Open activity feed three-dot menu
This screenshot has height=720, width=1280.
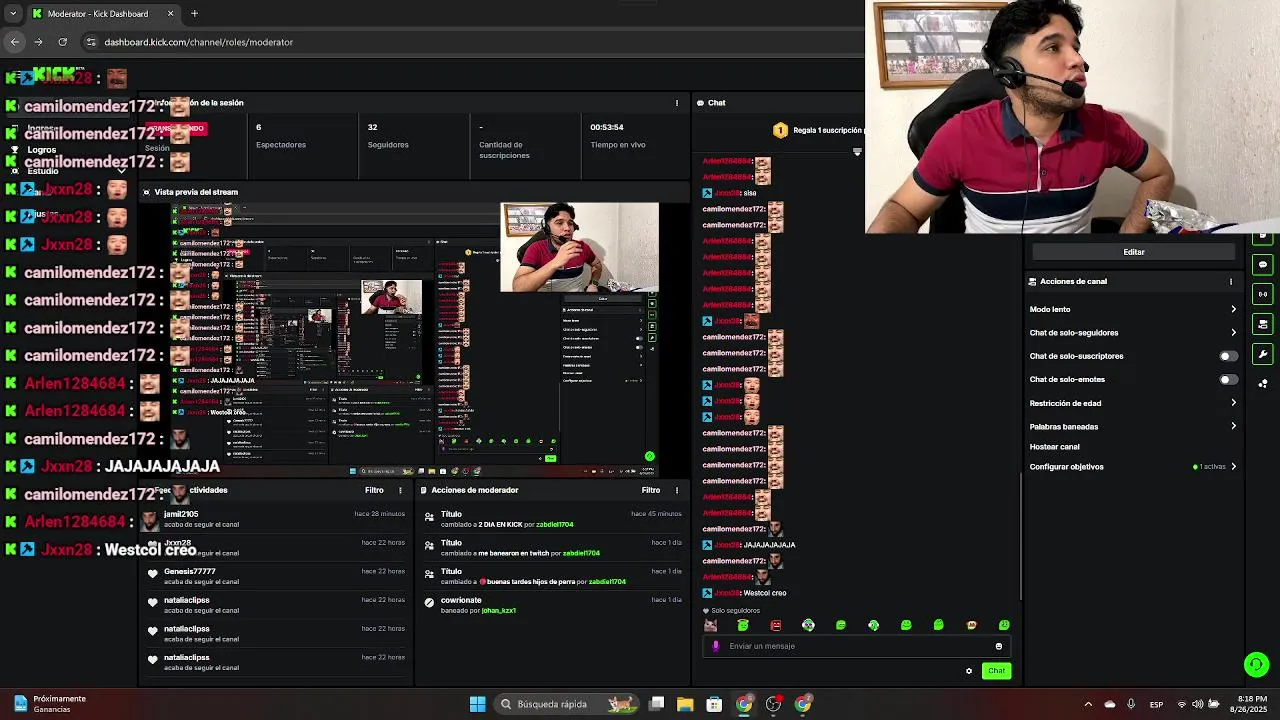400,490
